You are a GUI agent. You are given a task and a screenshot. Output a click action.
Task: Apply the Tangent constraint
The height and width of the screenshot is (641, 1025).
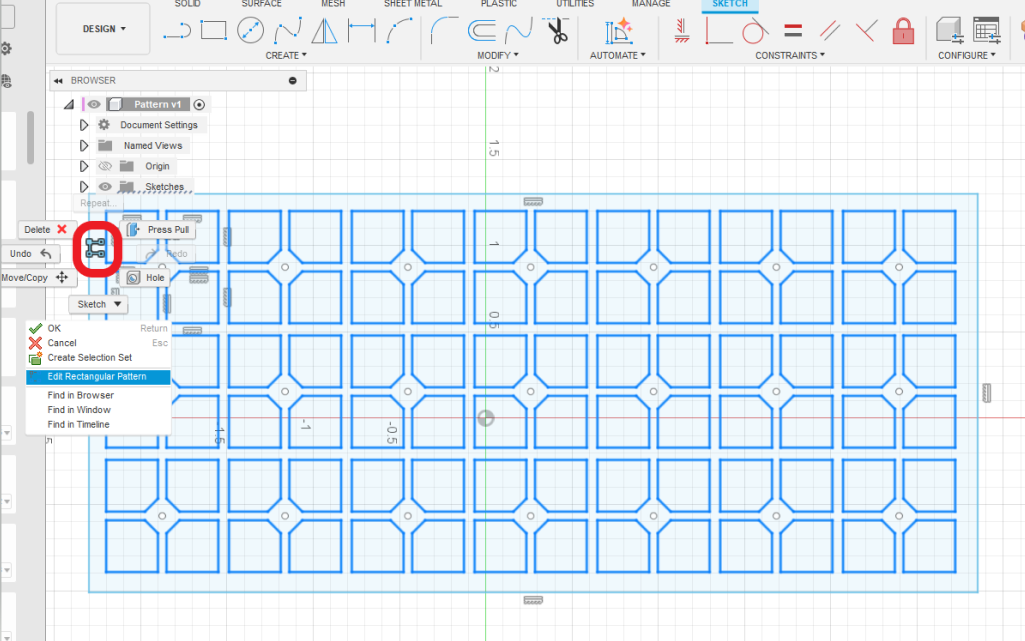pyautogui.click(x=755, y=30)
